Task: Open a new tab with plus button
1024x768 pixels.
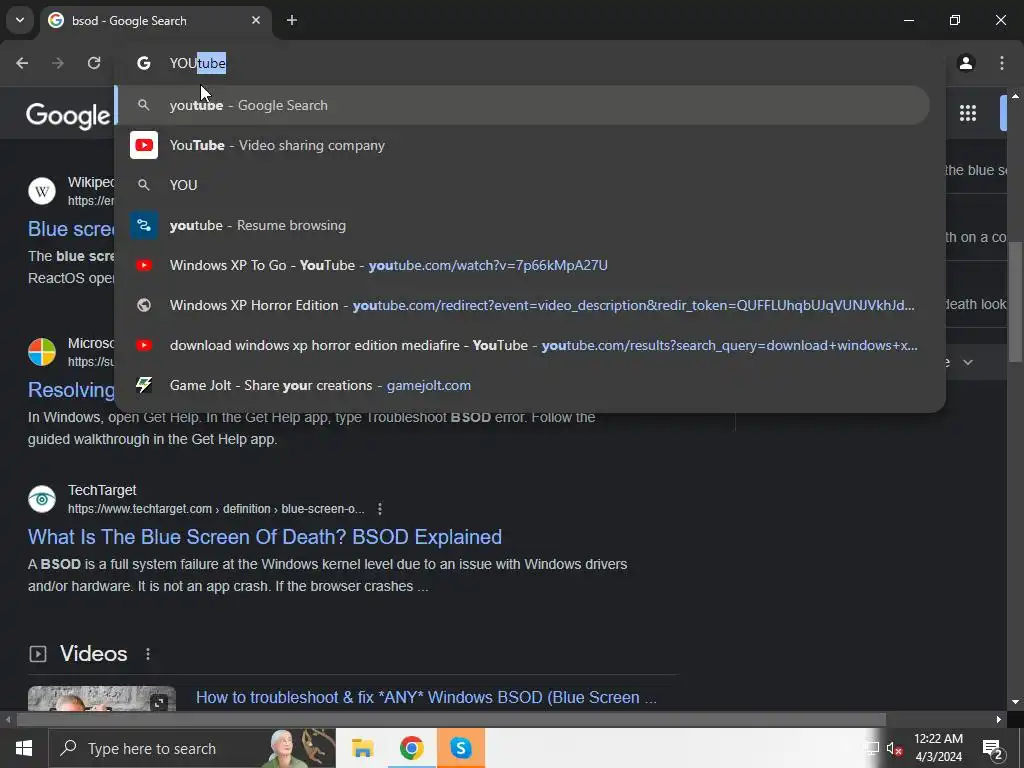Action: click(x=292, y=20)
